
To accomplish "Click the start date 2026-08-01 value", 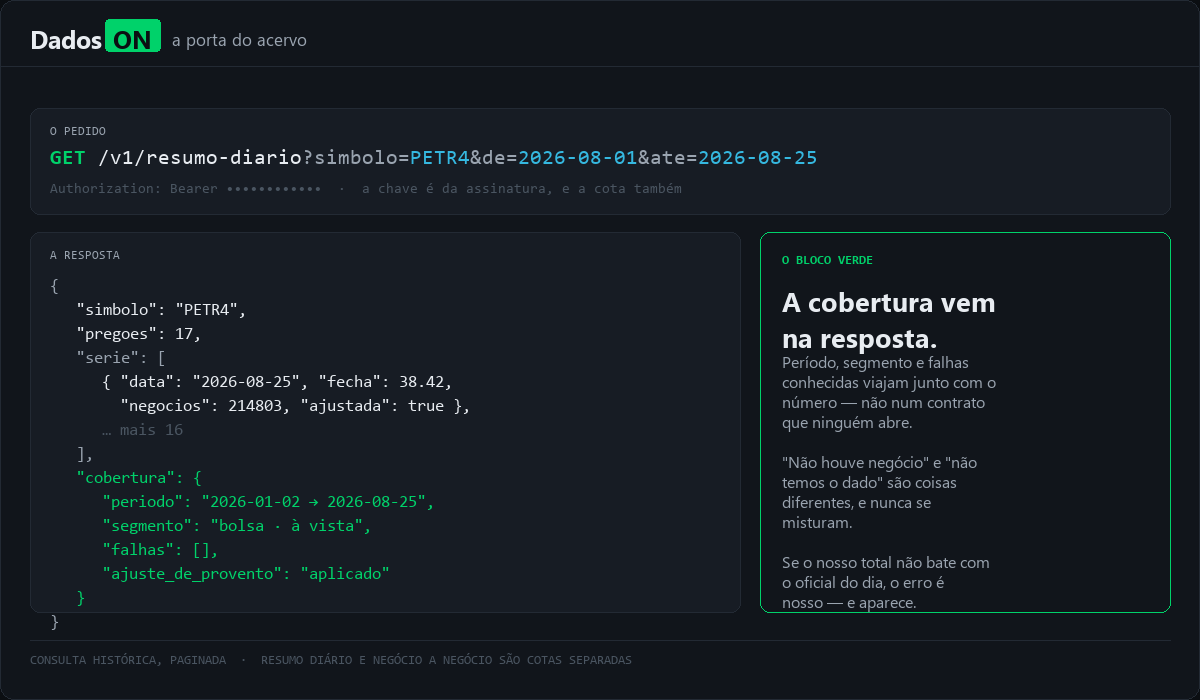I will coord(577,158).
